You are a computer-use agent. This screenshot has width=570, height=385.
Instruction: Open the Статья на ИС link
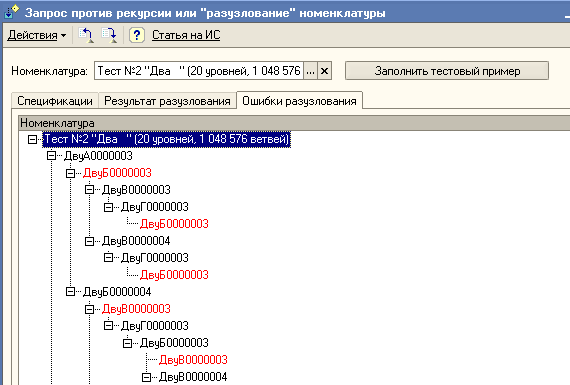tap(186, 35)
